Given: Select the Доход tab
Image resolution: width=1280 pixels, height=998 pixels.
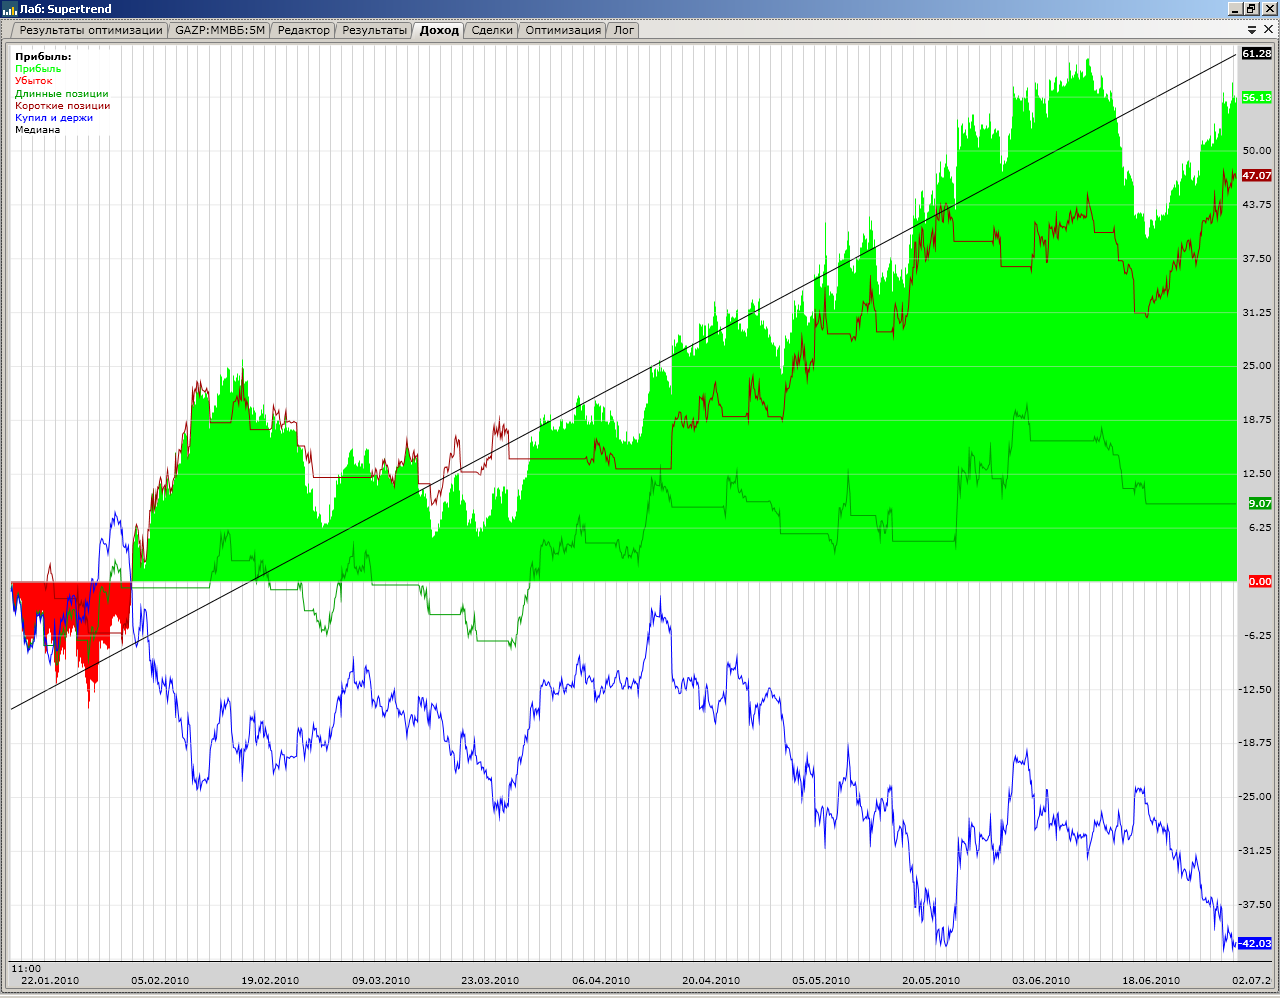Looking at the screenshot, I should (x=439, y=30).
